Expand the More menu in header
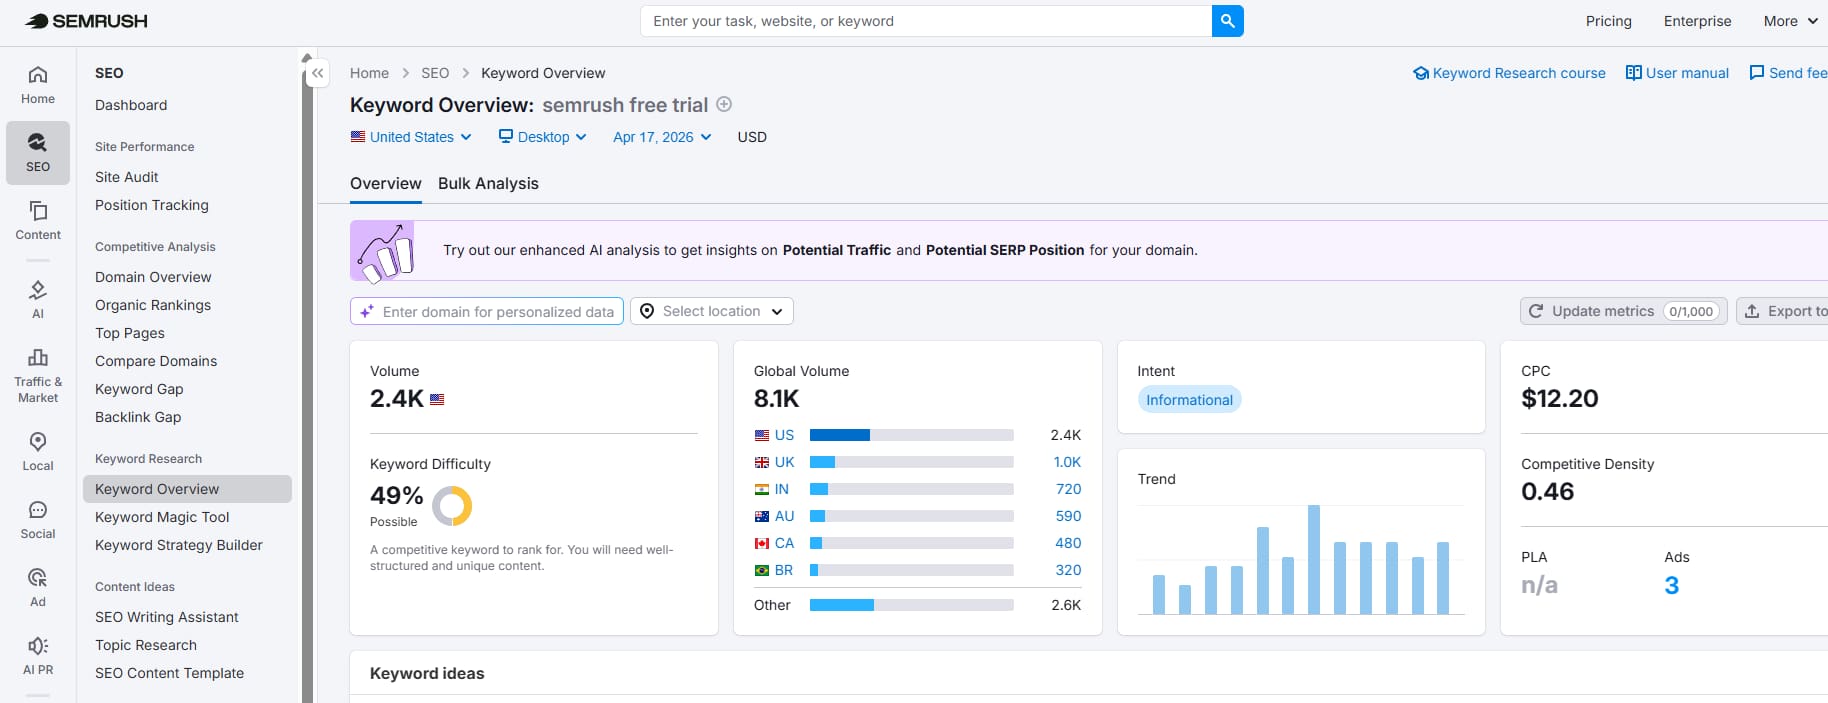The width and height of the screenshot is (1828, 703). click(x=1790, y=21)
